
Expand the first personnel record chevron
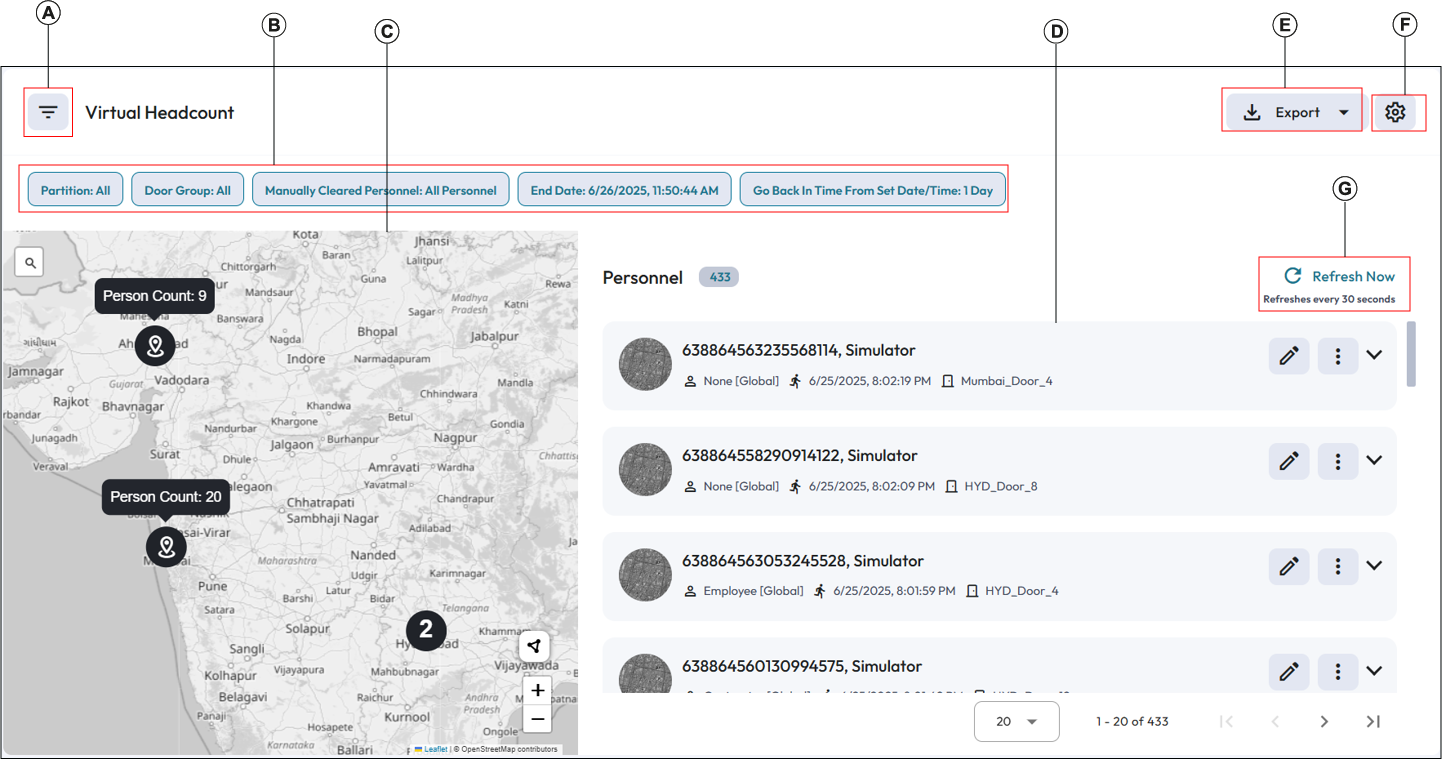pyautogui.click(x=1374, y=355)
